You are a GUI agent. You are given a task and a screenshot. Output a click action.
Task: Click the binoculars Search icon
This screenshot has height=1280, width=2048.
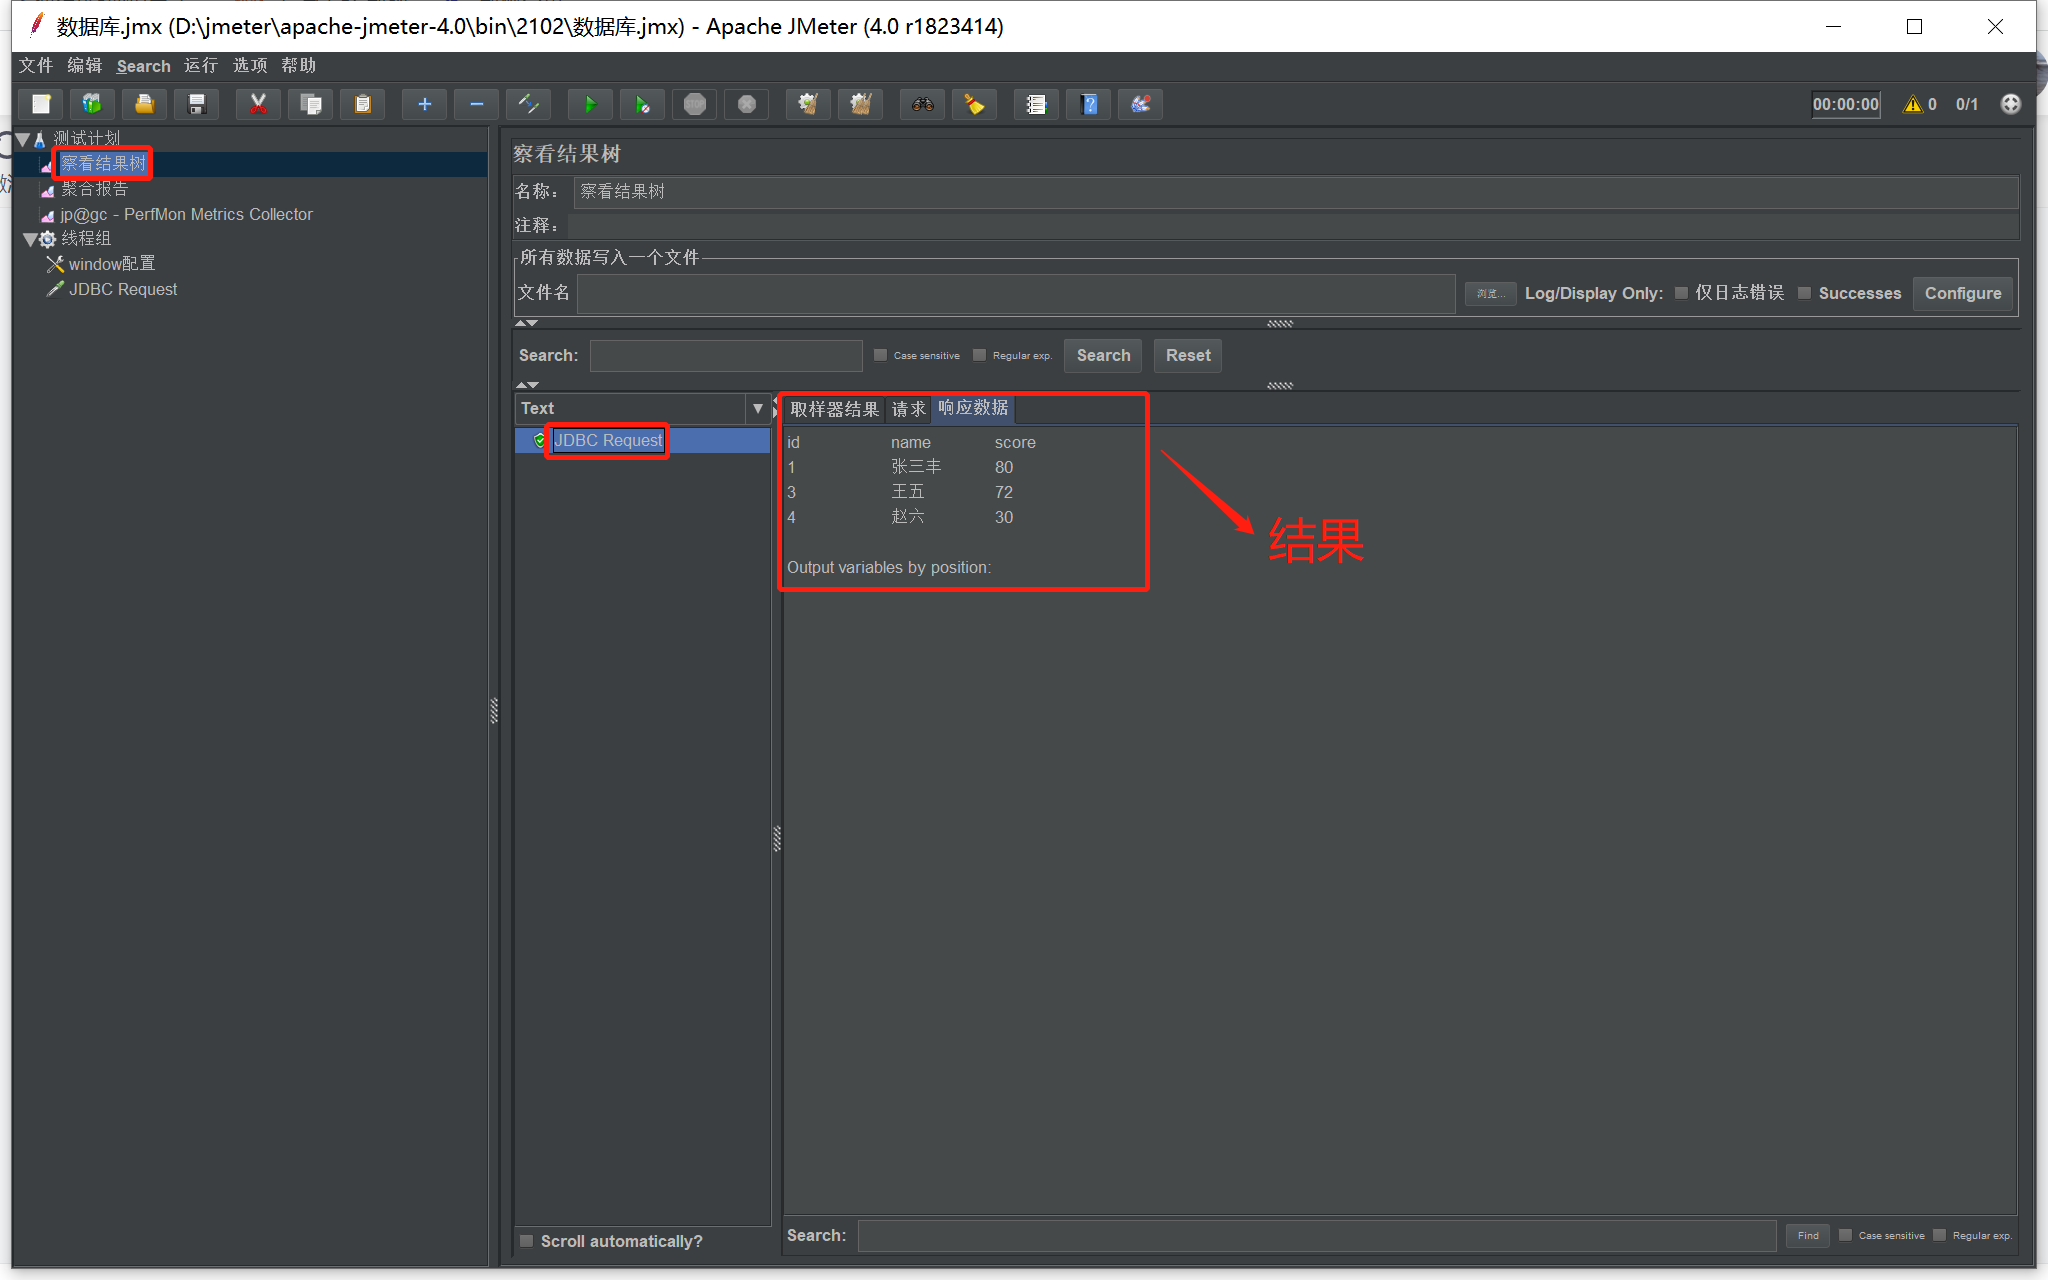point(922,104)
